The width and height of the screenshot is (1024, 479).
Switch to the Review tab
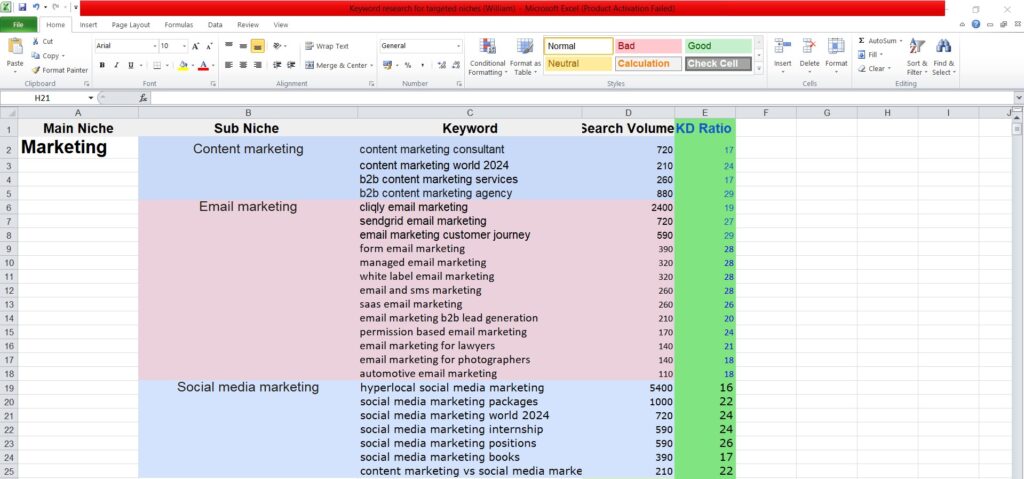click(x=248, y=25)
